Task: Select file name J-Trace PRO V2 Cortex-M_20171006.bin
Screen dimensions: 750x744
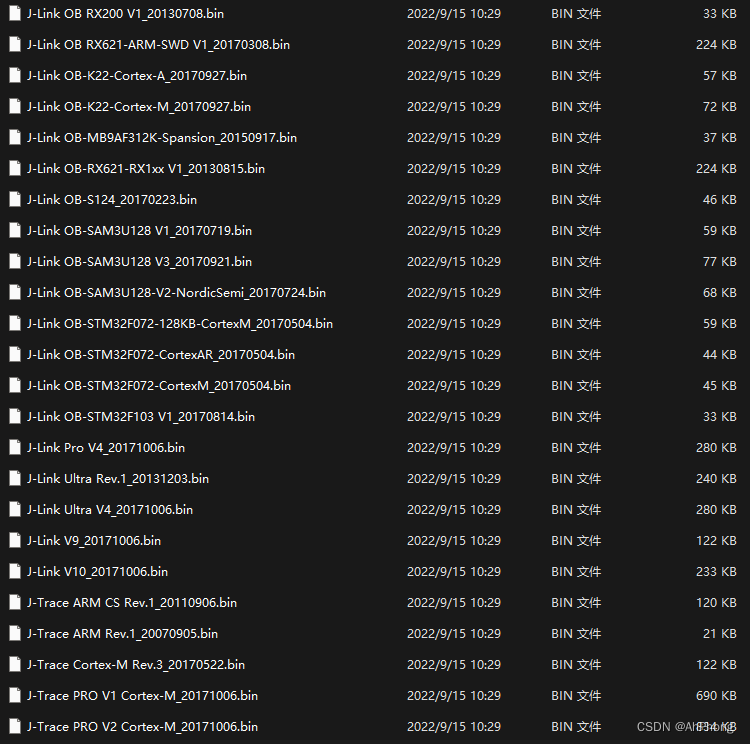Action: [143, 727]
